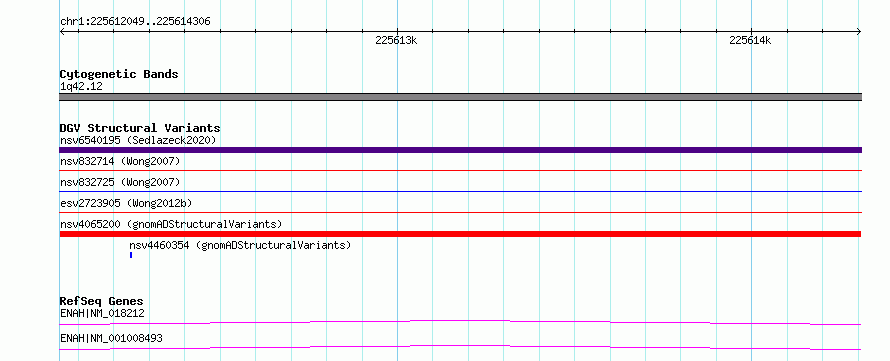
Task: Click the 225613k ruler tick label
Action: (396, 40)
